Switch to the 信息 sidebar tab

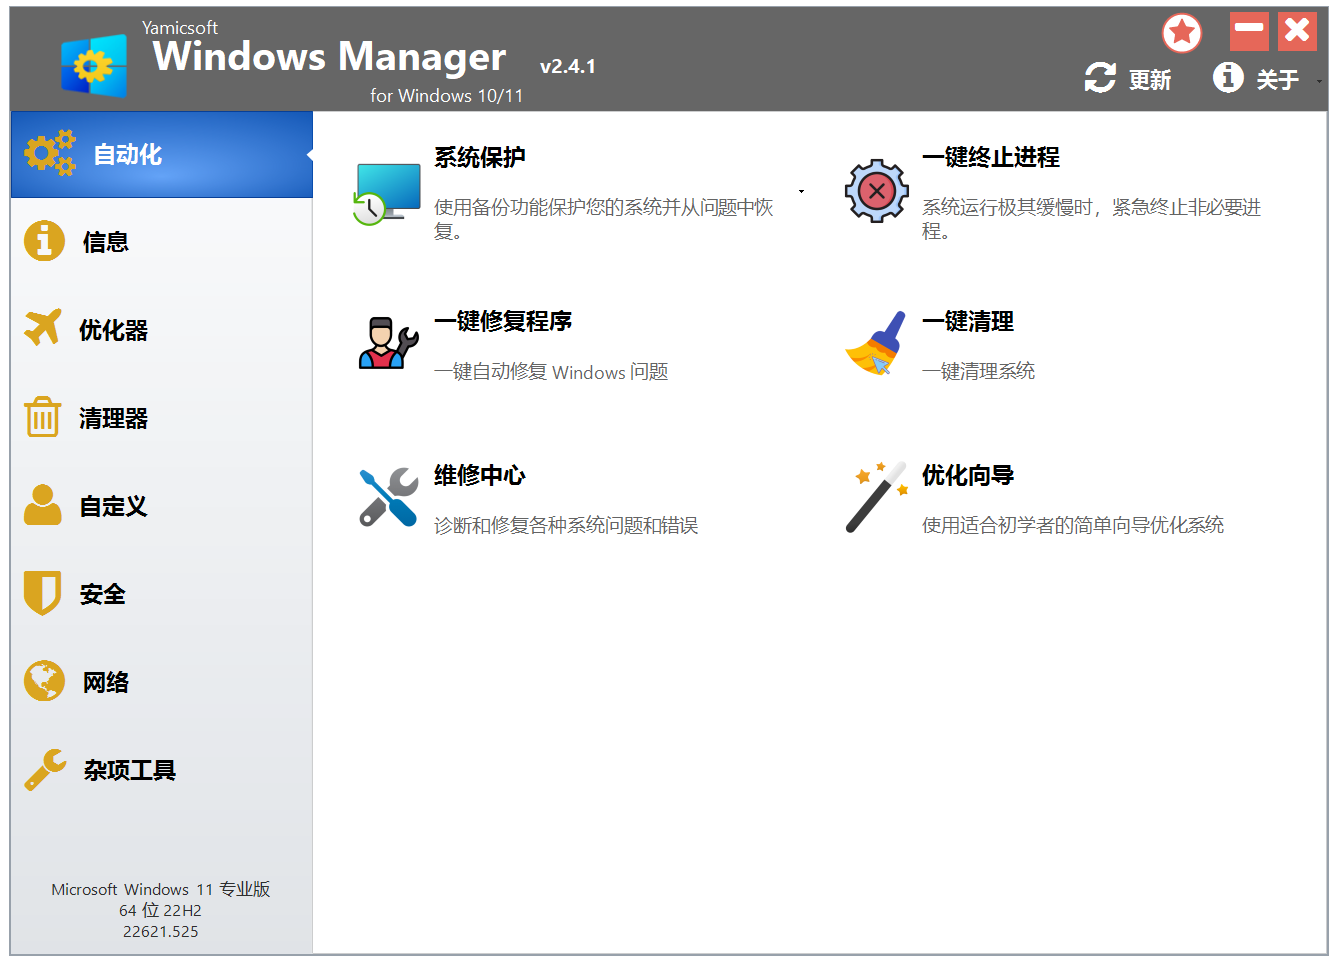click(x=162, y=242)
